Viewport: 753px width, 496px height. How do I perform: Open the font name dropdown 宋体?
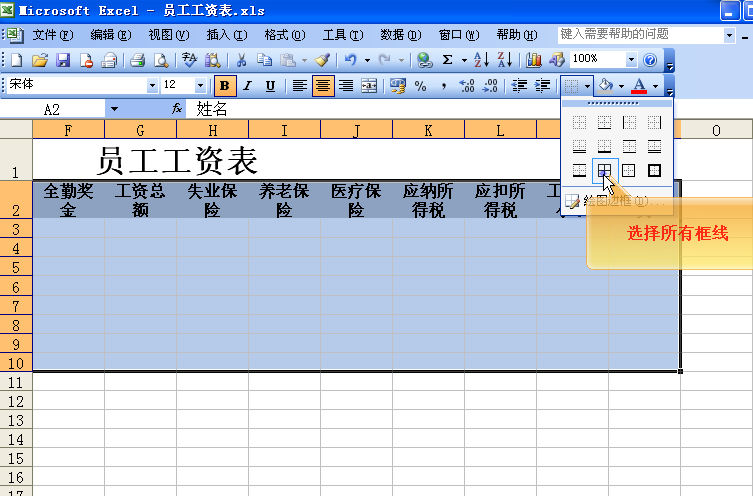click(x=152, y=86)
